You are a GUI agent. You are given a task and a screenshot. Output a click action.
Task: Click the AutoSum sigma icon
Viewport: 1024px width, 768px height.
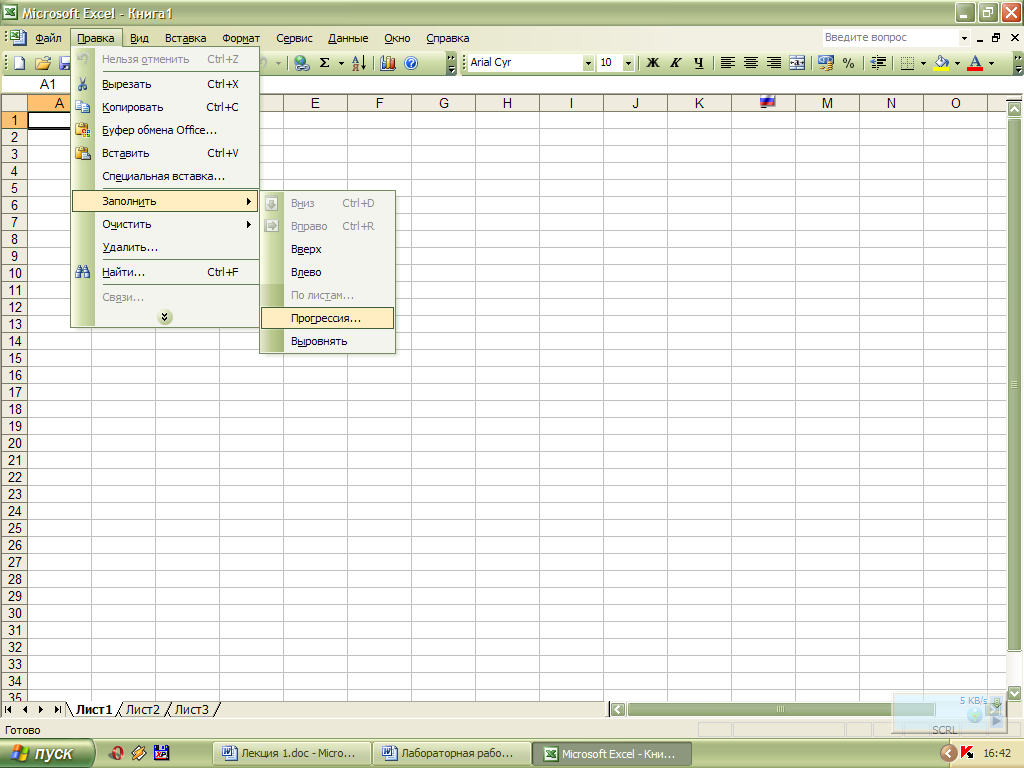click(325, 63)
